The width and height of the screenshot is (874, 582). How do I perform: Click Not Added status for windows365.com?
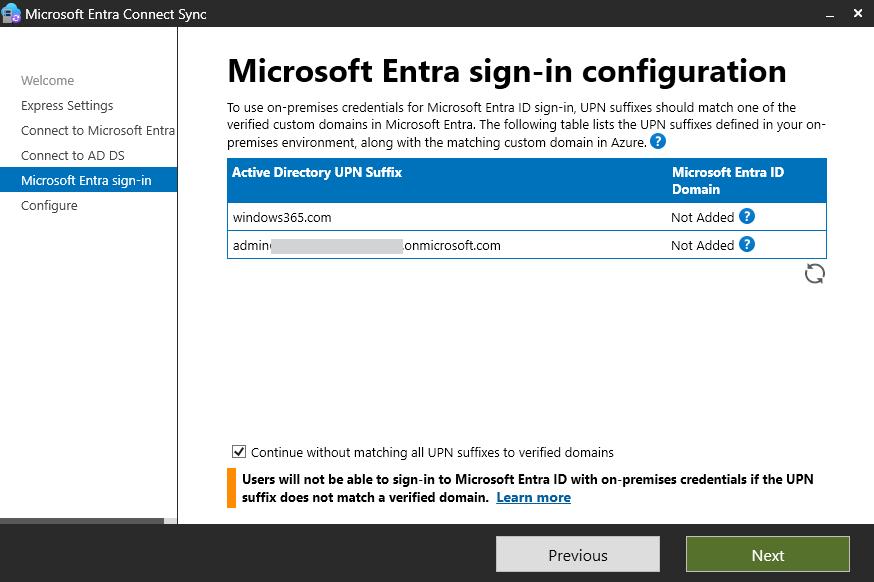point(702,217)
